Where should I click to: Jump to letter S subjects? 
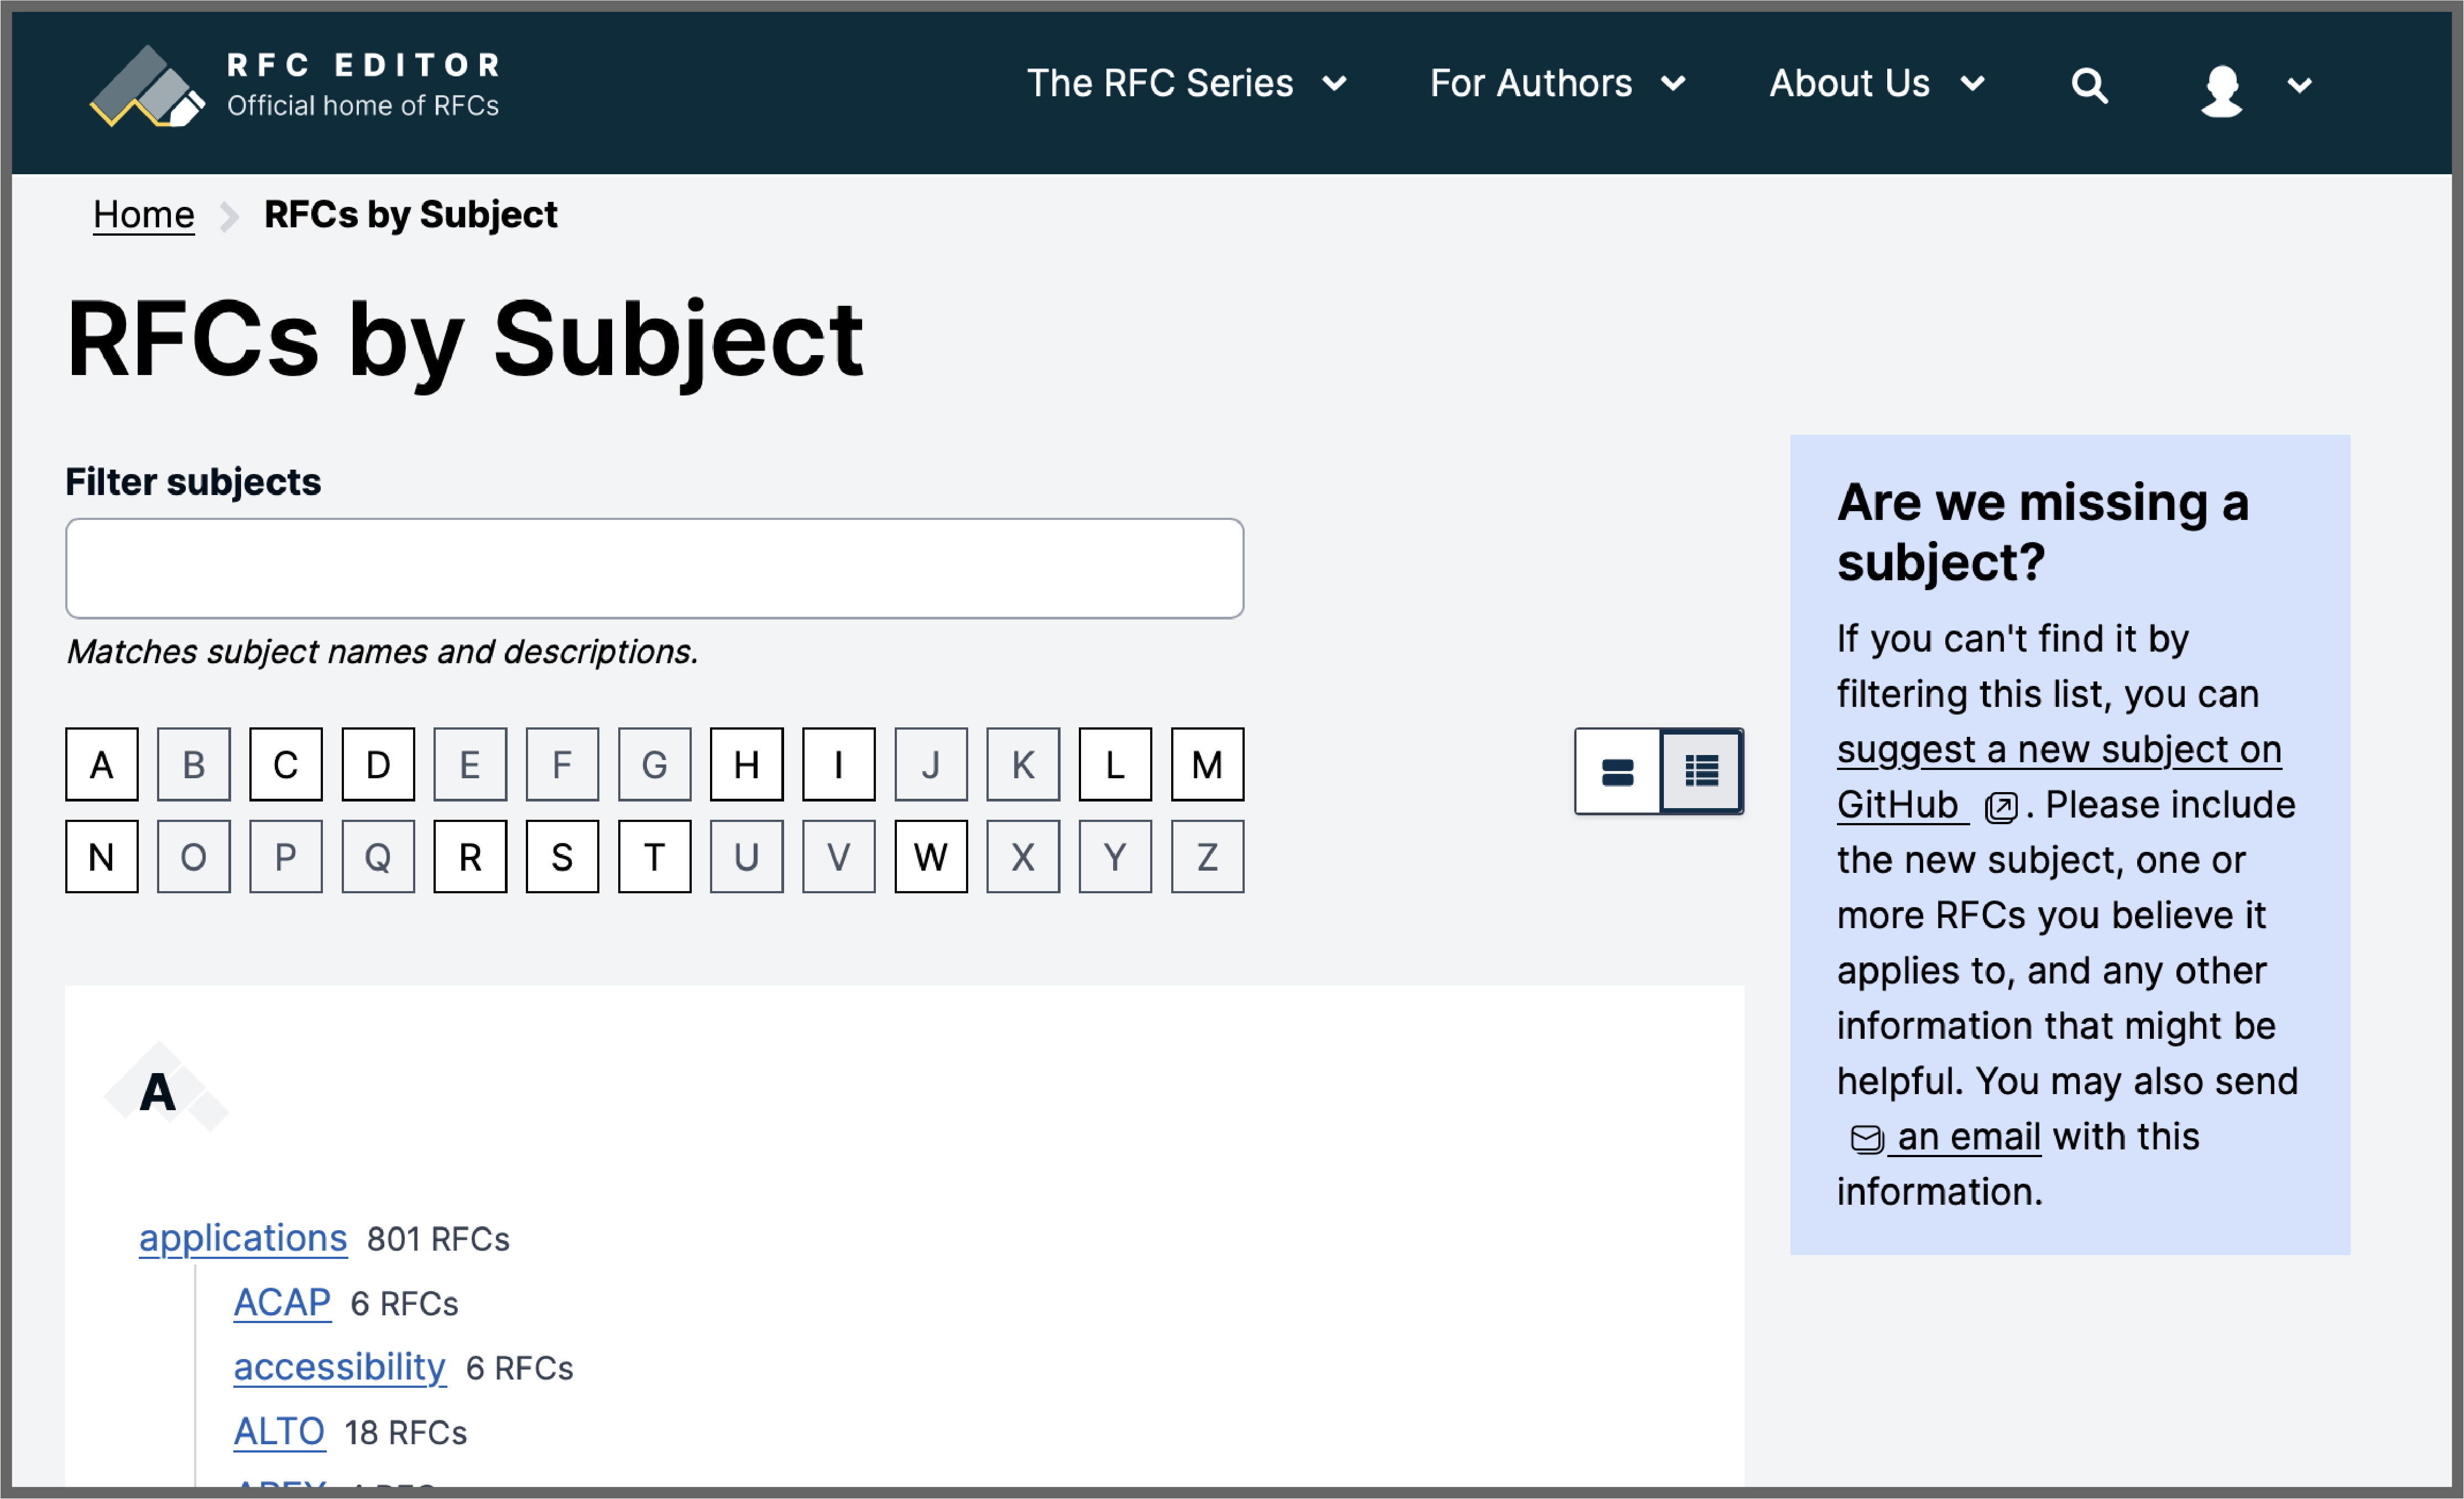562,856
